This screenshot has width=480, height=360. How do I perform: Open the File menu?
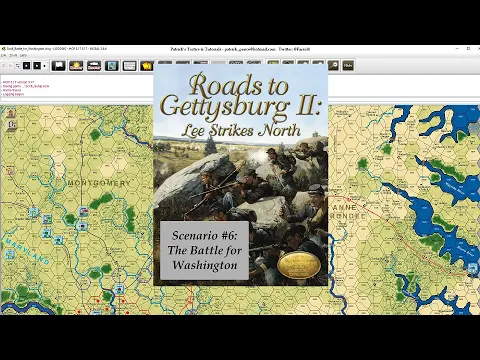point(3,55)
